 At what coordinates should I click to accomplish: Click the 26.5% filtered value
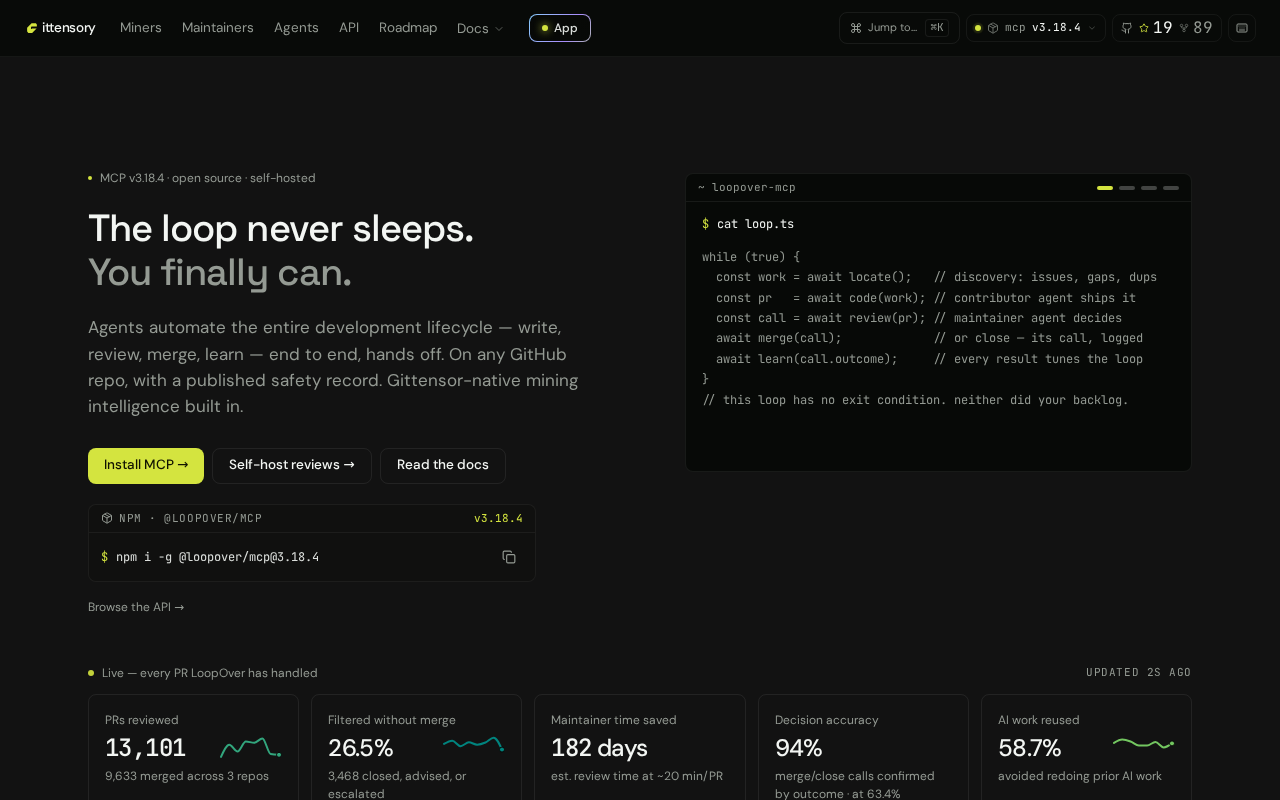pyautogui.click(x=360, y=748)
